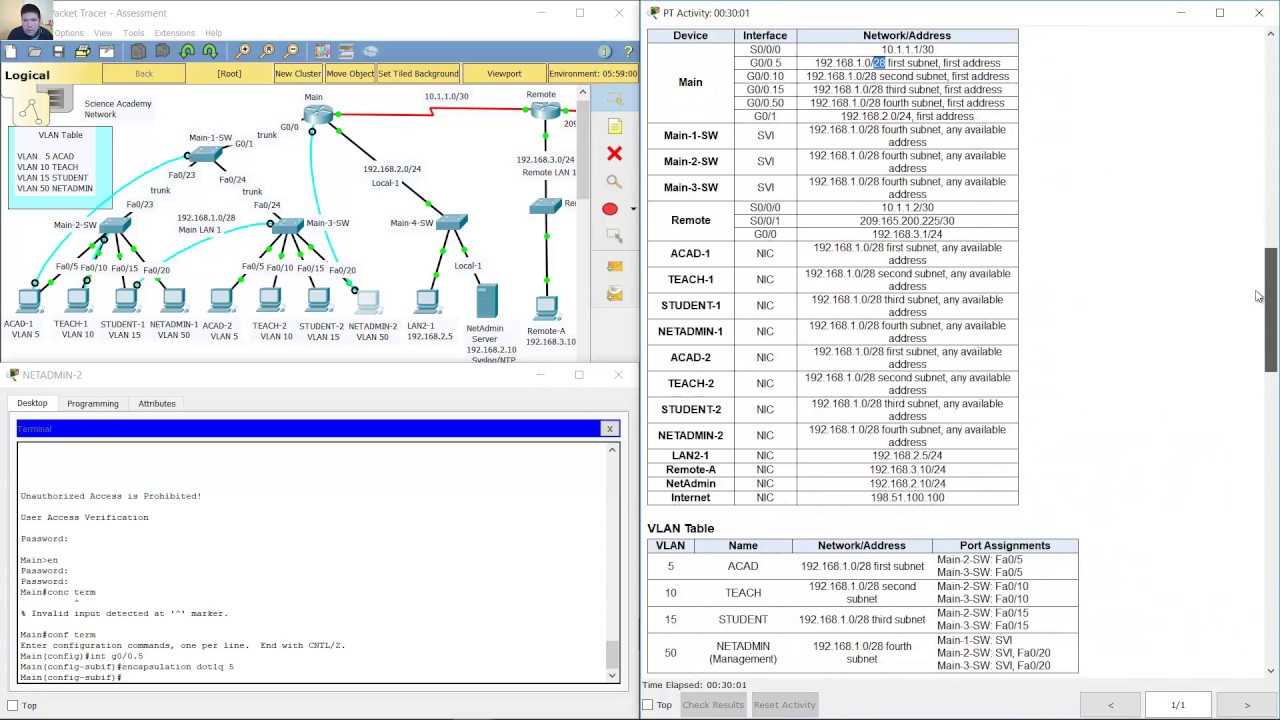Open the Activity Wizard toolbar icon
The height and width of the screenshot is (720, 1280).
pyautogui.click(x=106, y=51)
